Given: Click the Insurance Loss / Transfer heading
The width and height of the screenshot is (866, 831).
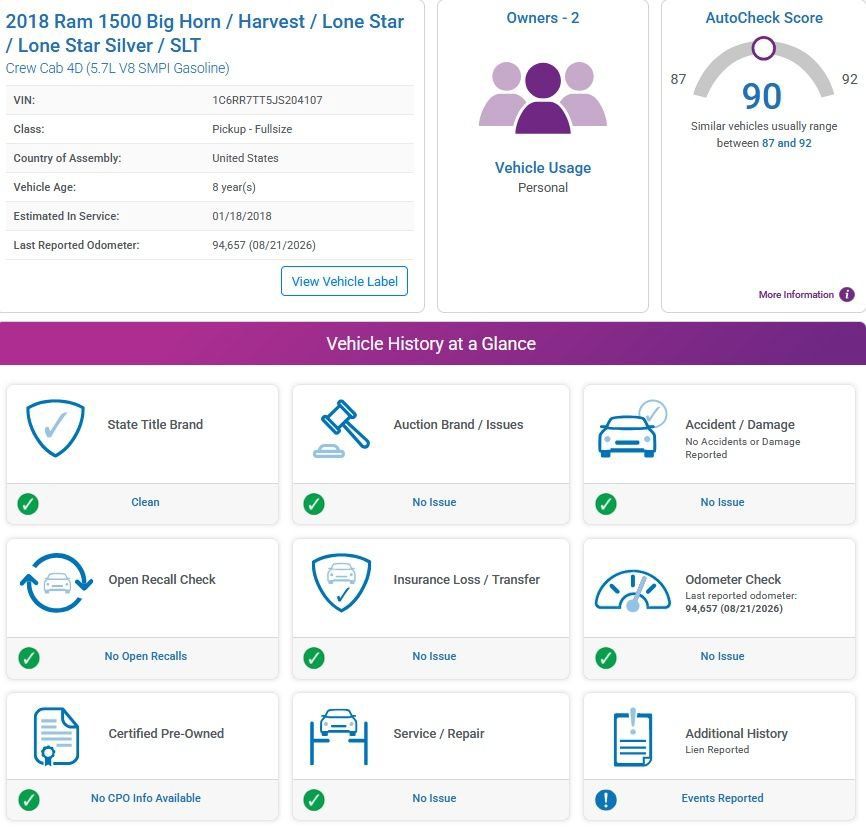Looking at the screenshot, I should pyautogui.click(x=467, y=579).
